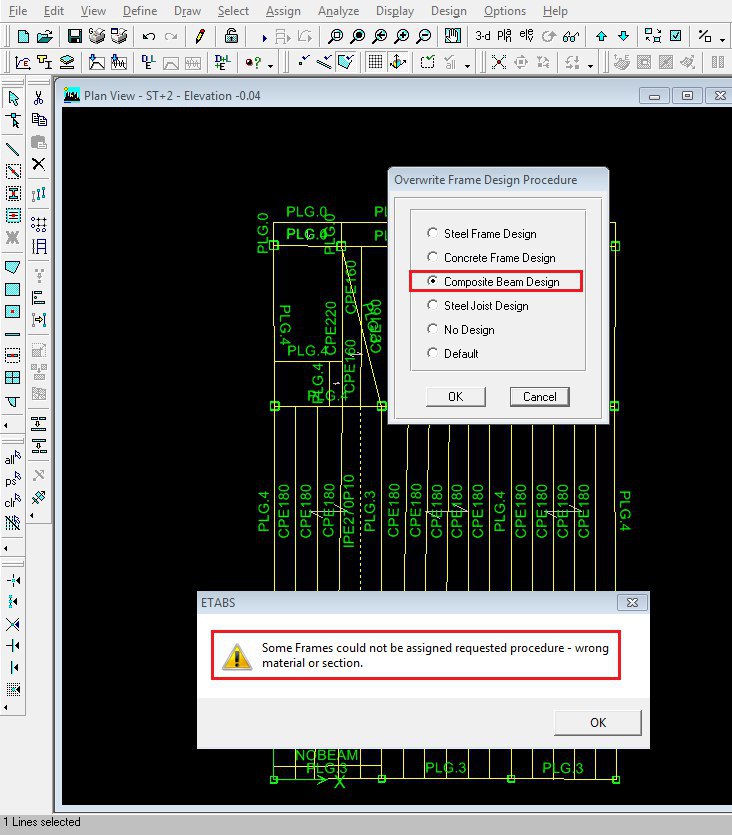Open the File menu
The height and width of the screenshot is (835, 732).
[x=18, y=11]
